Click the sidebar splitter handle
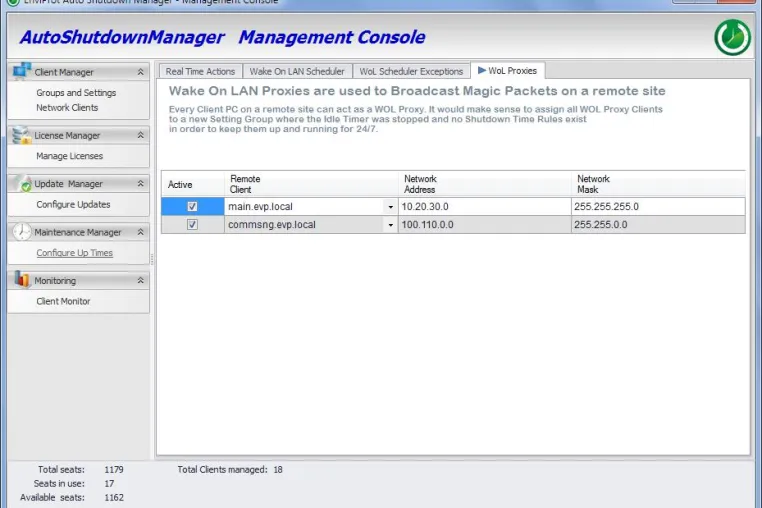The height and width of the screenshot is (508, 762). [x=152, y=259]
